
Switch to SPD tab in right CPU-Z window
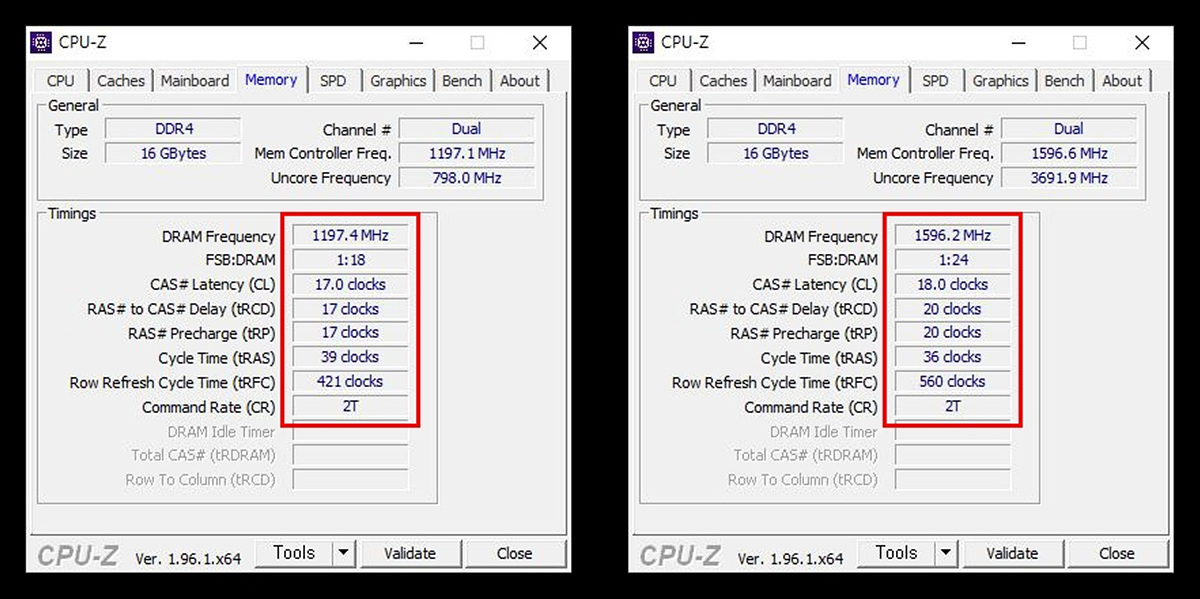point(935,81)
